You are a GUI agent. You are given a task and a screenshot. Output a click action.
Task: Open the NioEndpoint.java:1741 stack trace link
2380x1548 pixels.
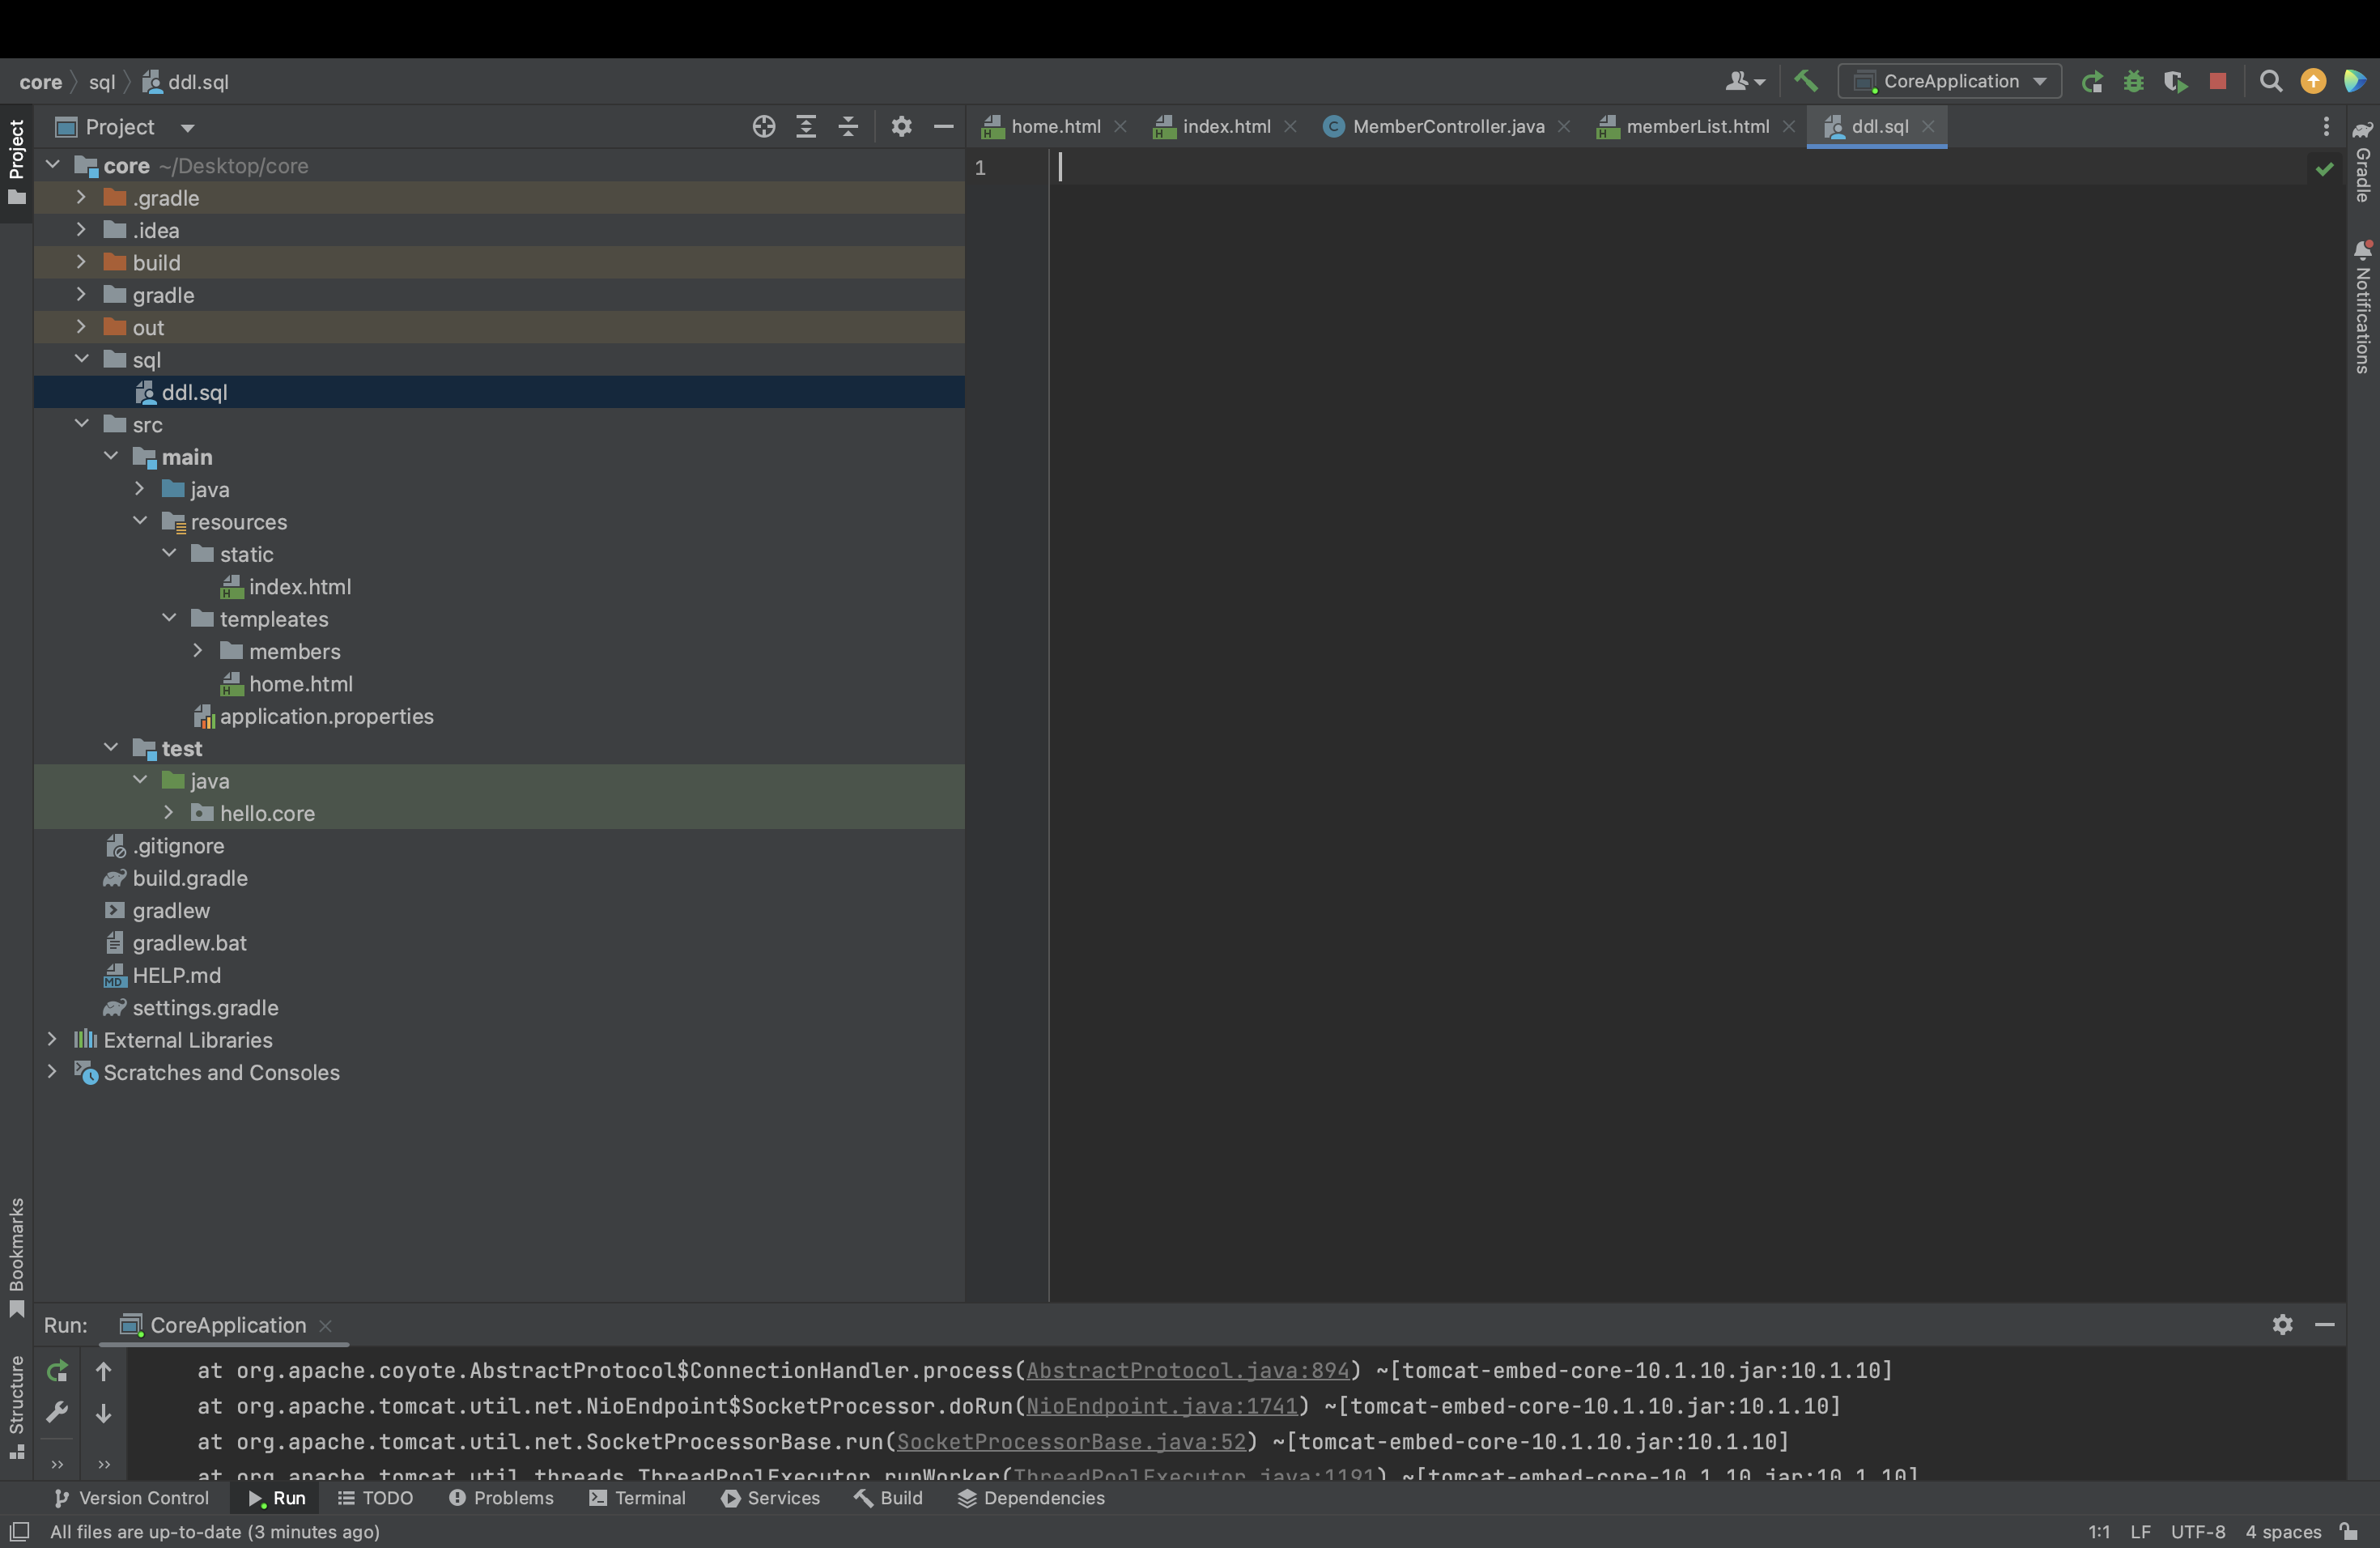1162,1406
